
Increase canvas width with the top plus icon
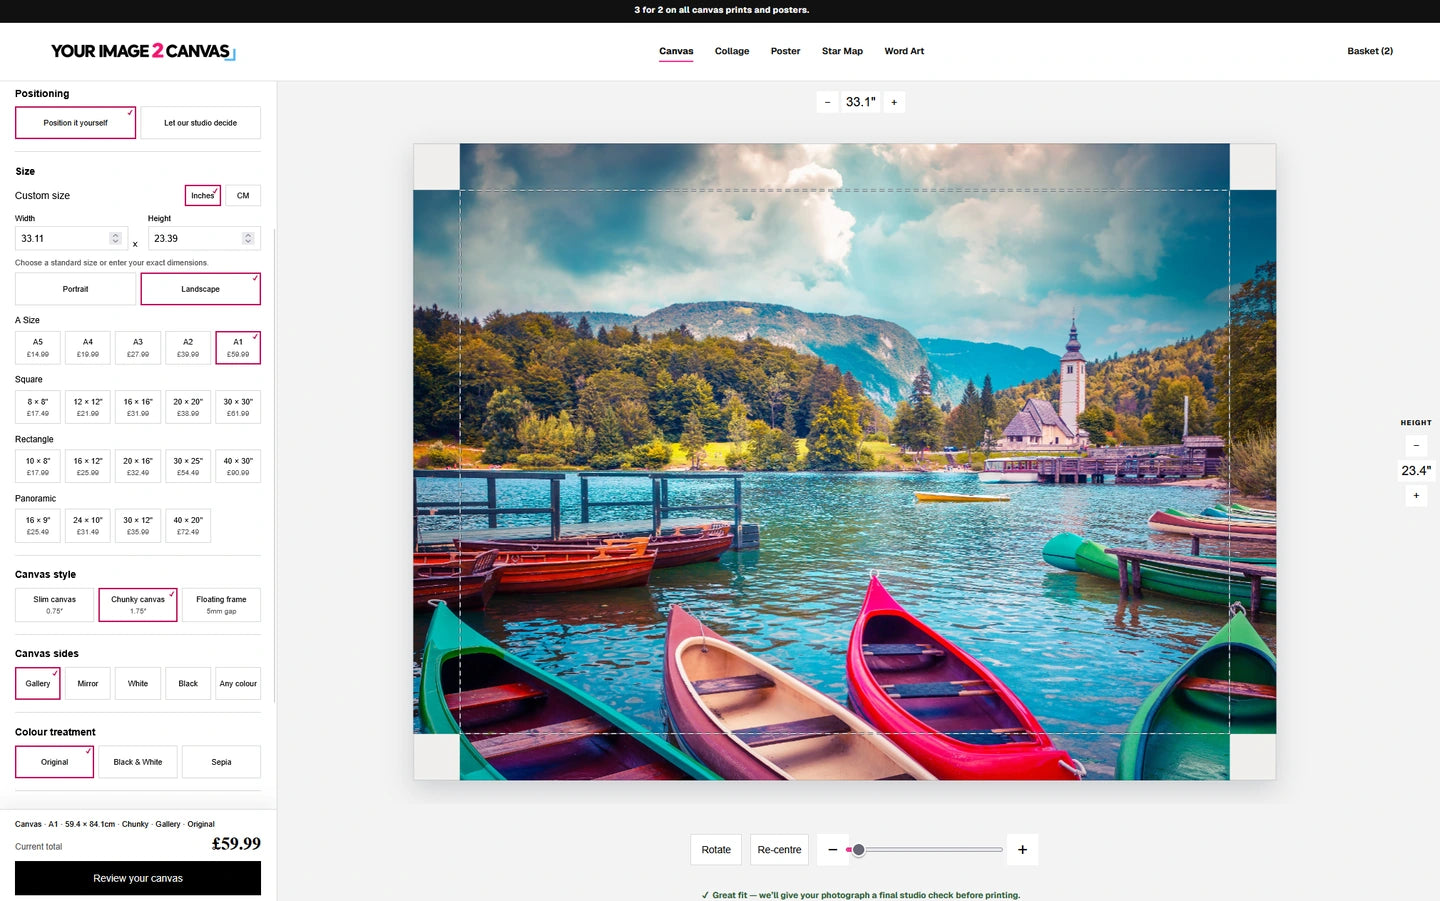coord(894,102)
